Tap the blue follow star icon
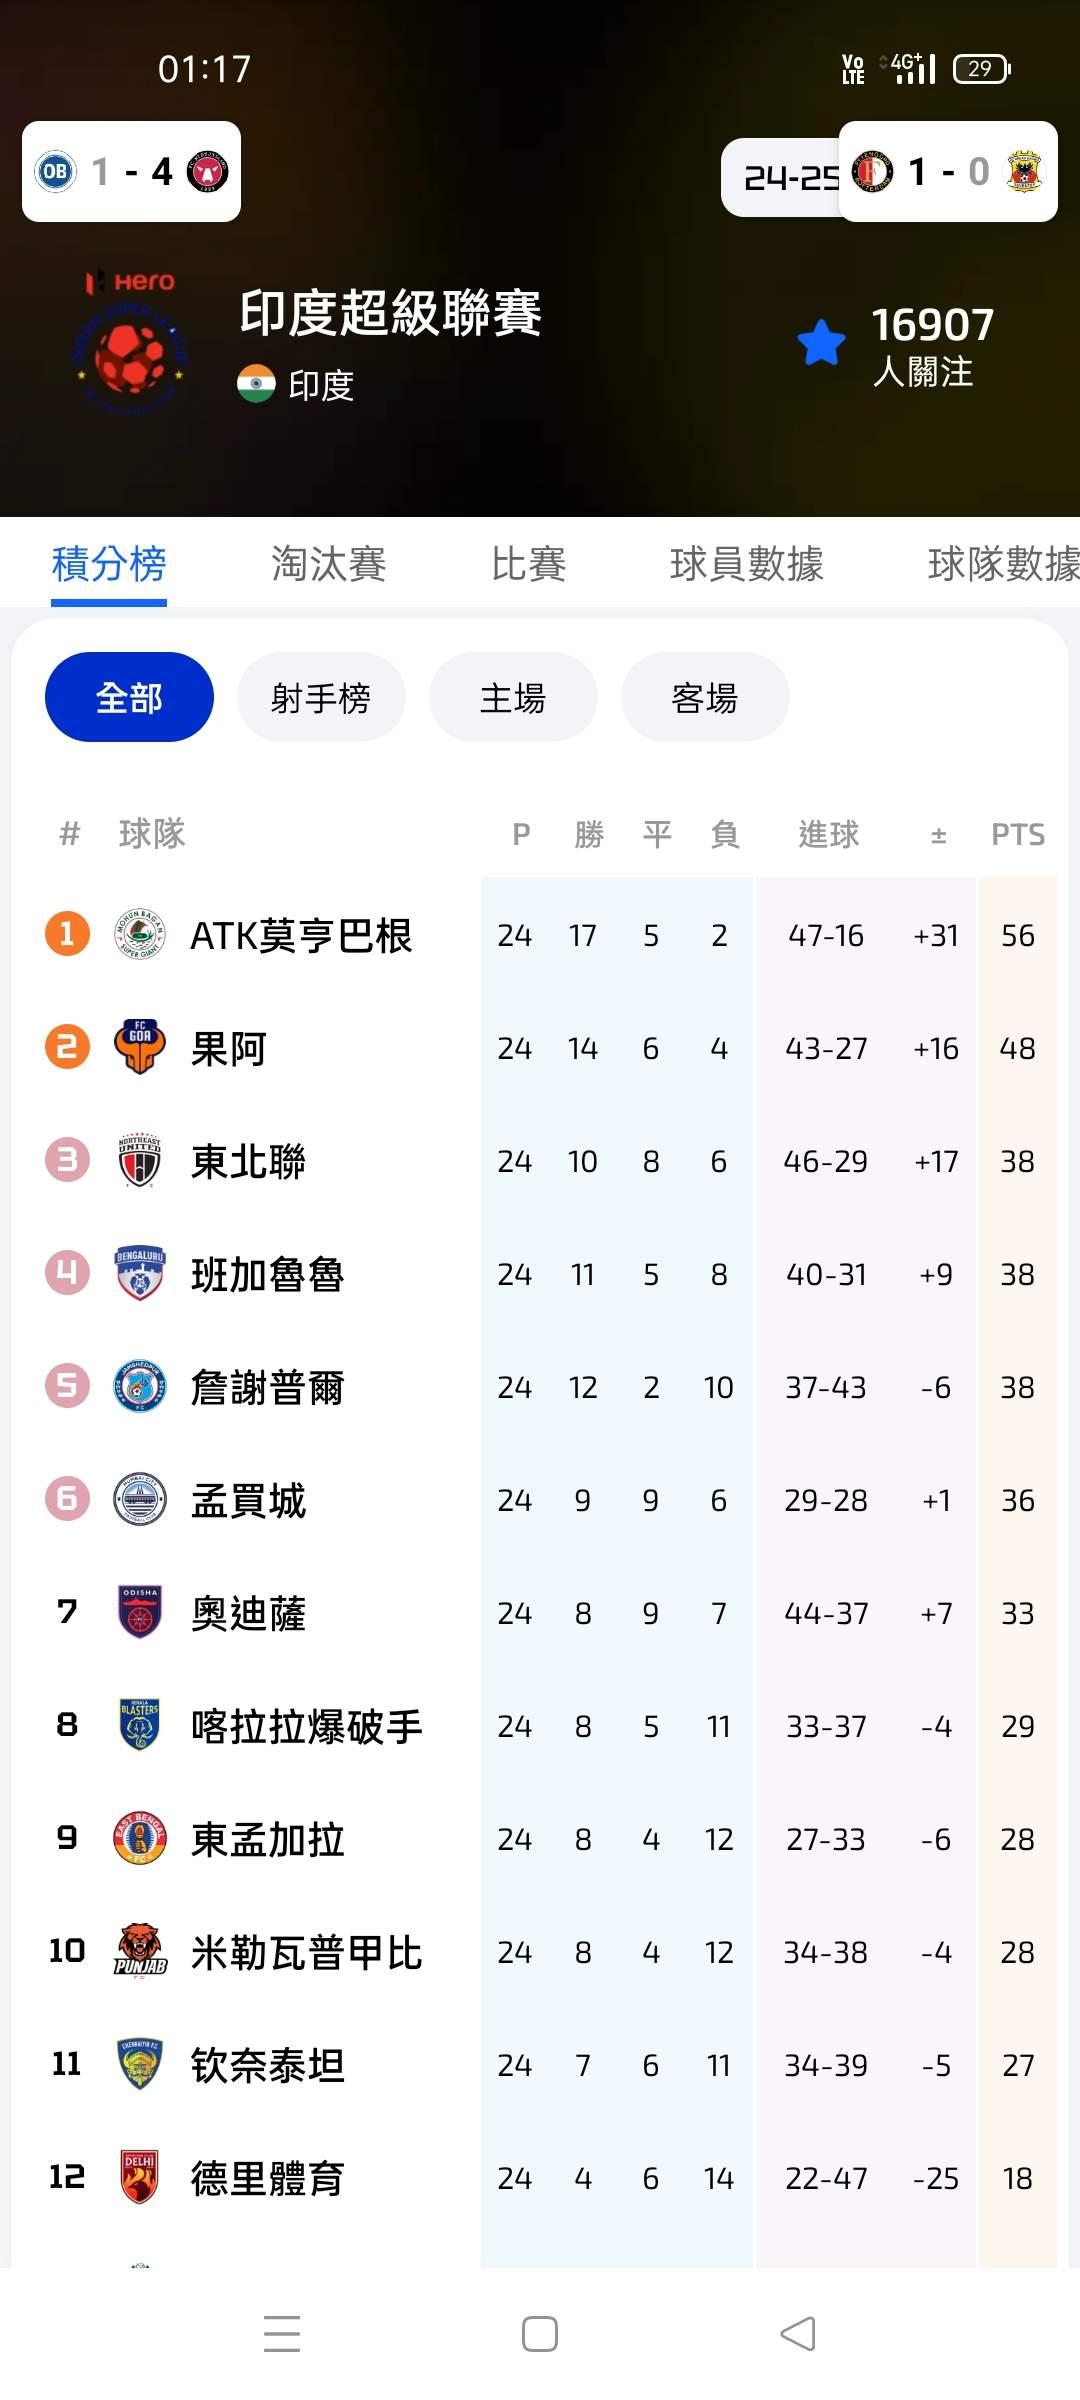Image resolution: width=1080 pixels, height=2400 pixels. tap(821, 343)
